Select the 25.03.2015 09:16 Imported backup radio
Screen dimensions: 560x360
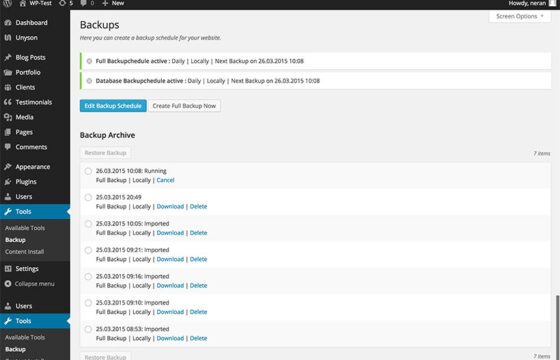88,277
